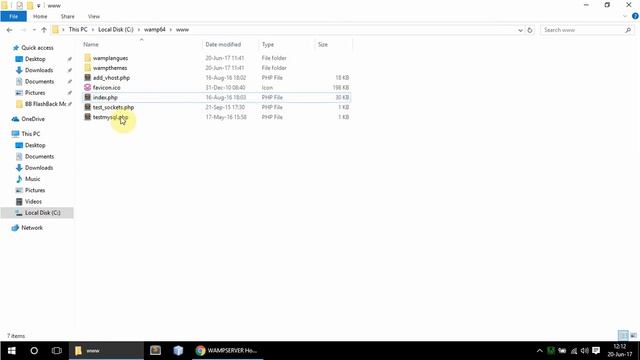The width and height of the screenshot is (640, 360).
Task: Open Quick access in the sidebar
Action: pos(37,48)
